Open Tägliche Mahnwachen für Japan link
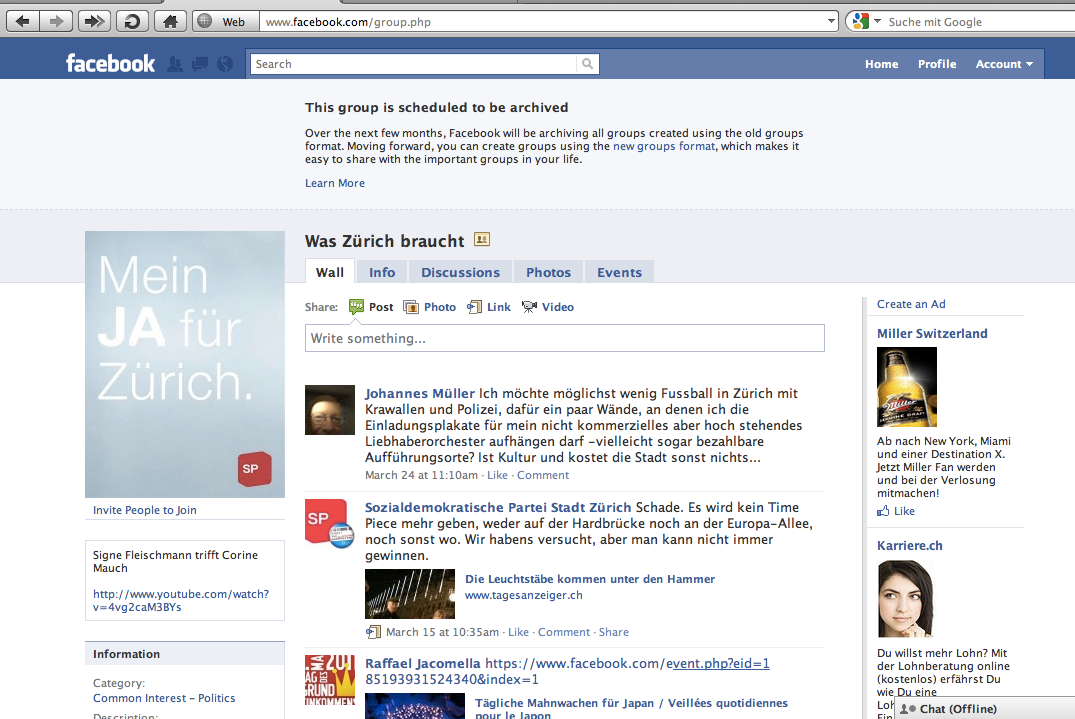Viewport: 1075px width, 719px height. [631, 709]
